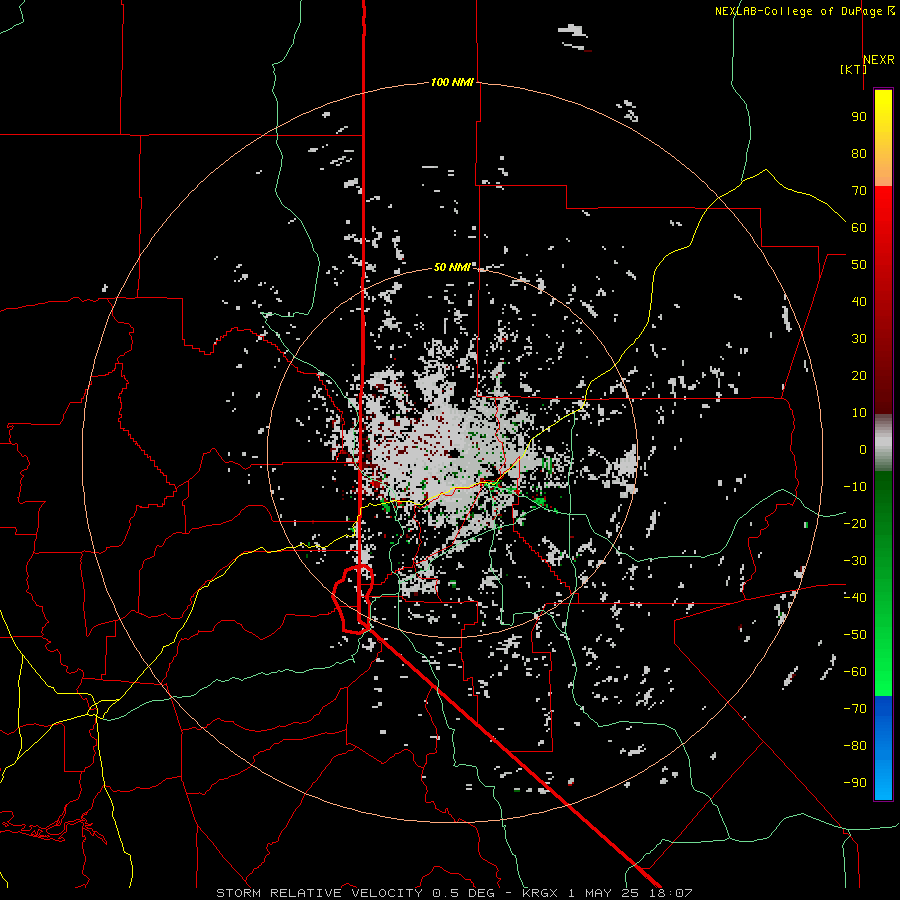Click the KRGX station ID in caption
The height and width of the screenshot is (900, 900).
tap(542, 893)
